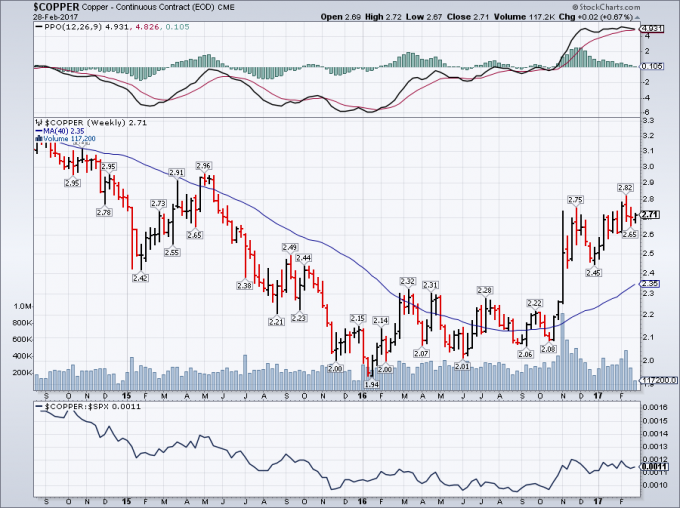The width and height of the screenshot is (680, 508).
Task: Click the 0.0016 ratio axis label
Action: coord(655,407)
